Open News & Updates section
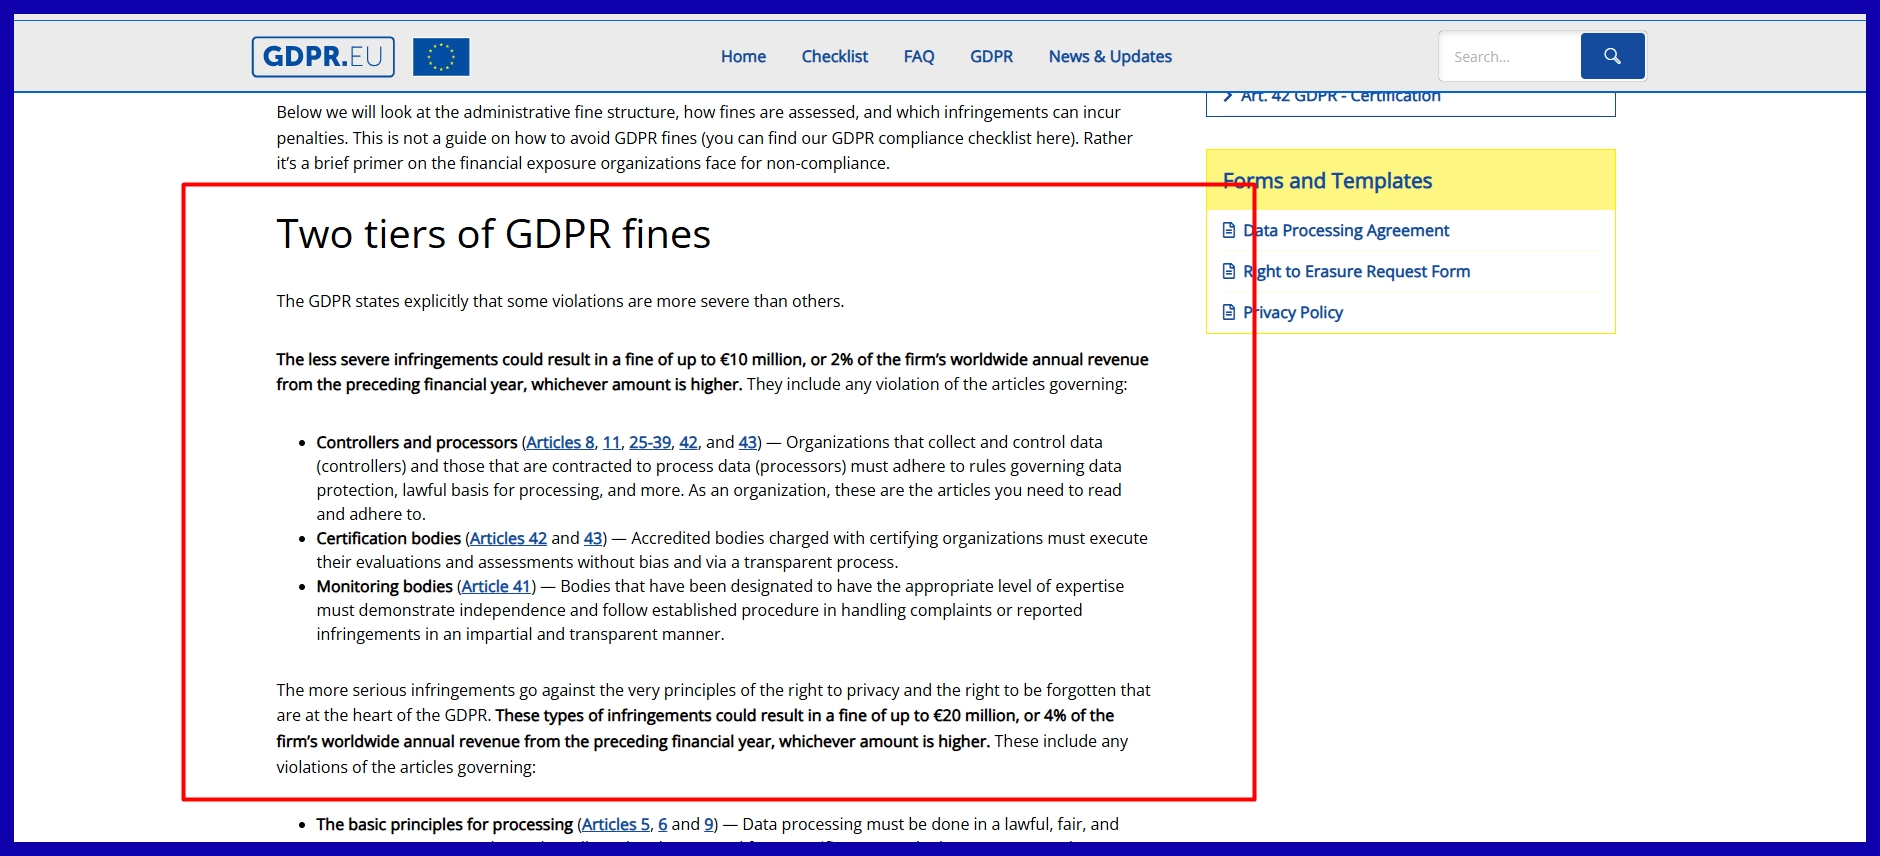This screenshot has height=856, width=1880. click(x=1109, y=57)
